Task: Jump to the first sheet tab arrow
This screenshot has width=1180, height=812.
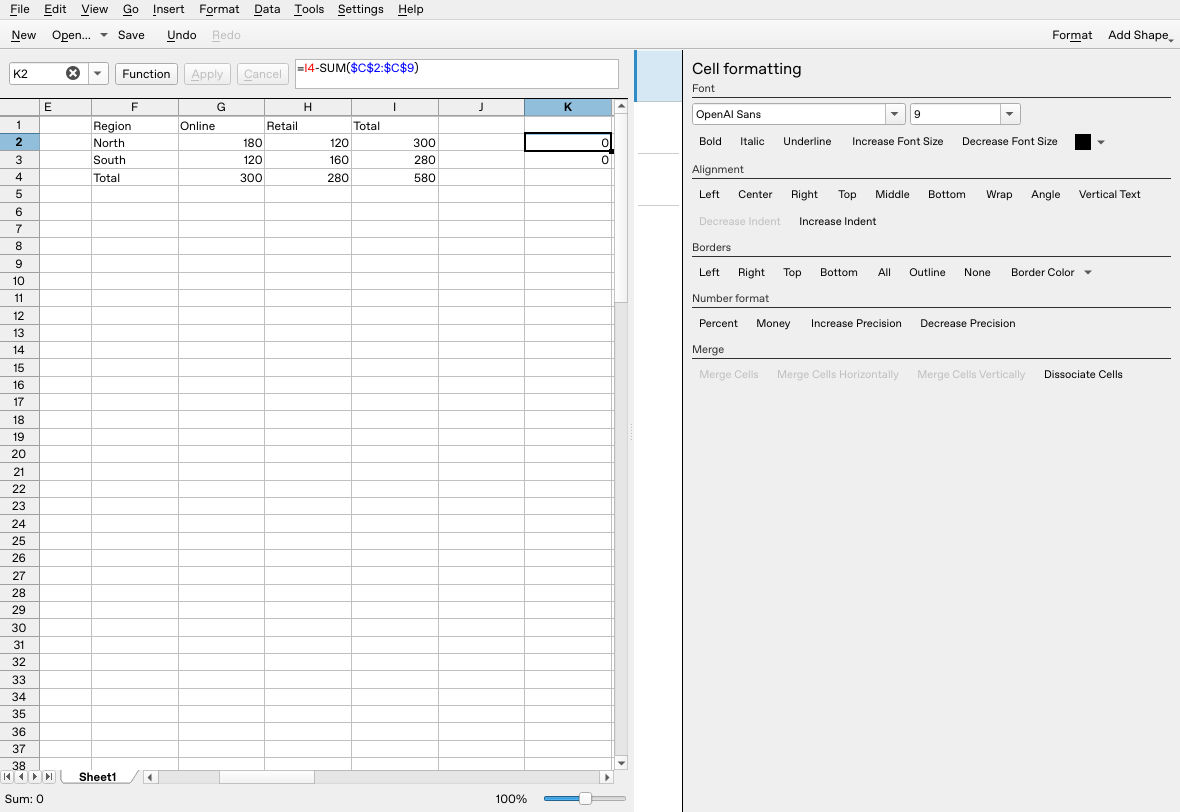Action: point(8,777)
